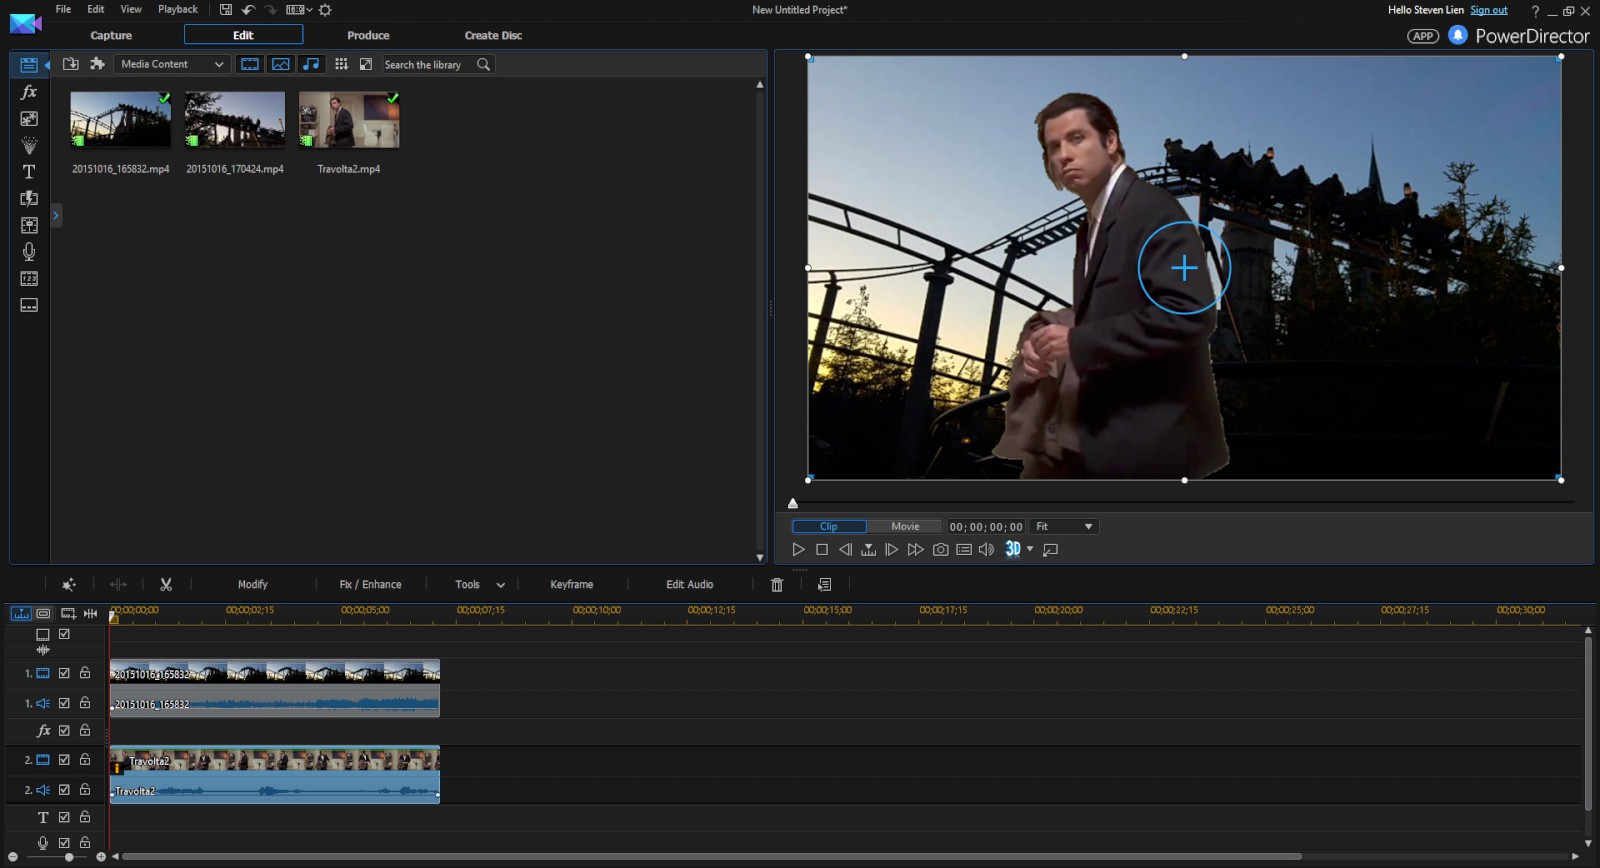Viewport: 1600px width, 868px height.
Task: Click the Keyframe button
Action: pyautogui.click(x=572, y=584)
